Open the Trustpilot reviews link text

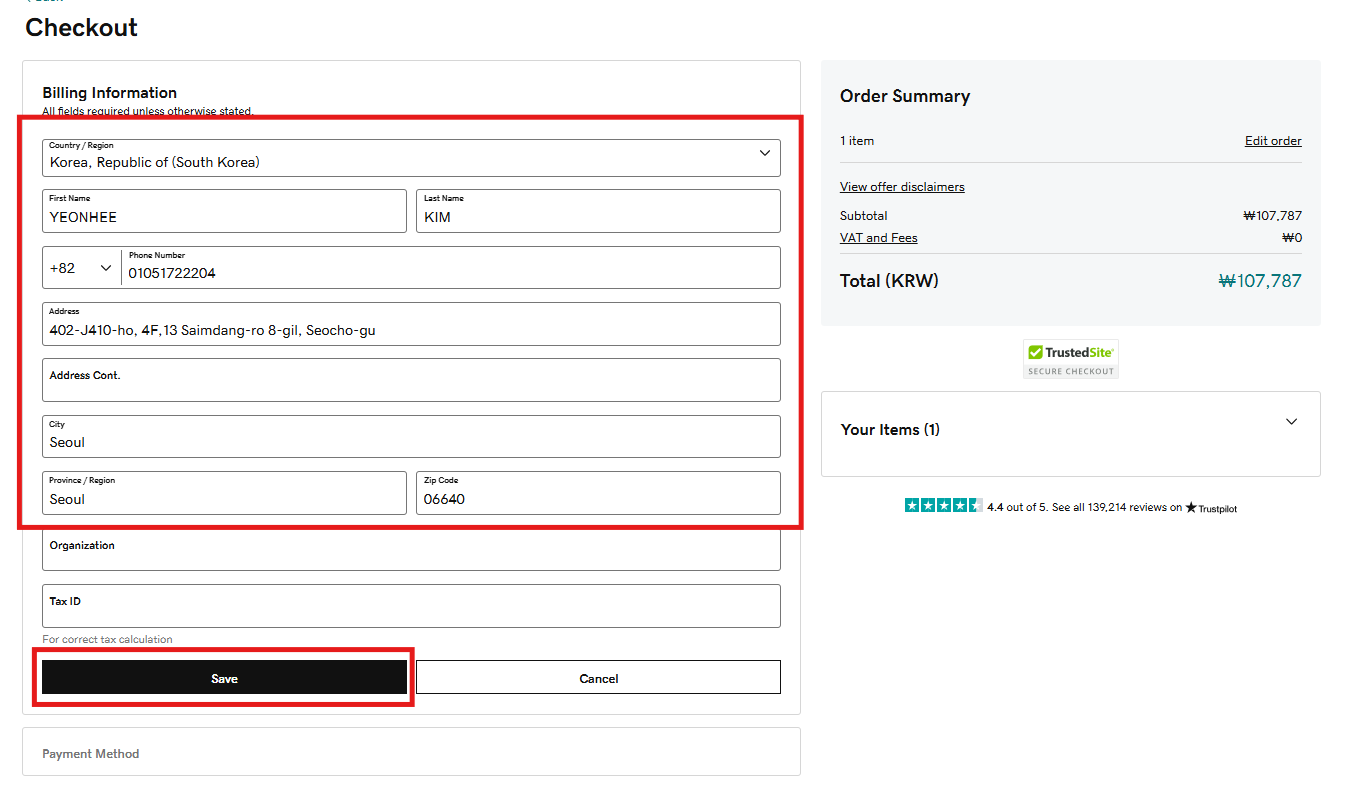coord(1084,508)
